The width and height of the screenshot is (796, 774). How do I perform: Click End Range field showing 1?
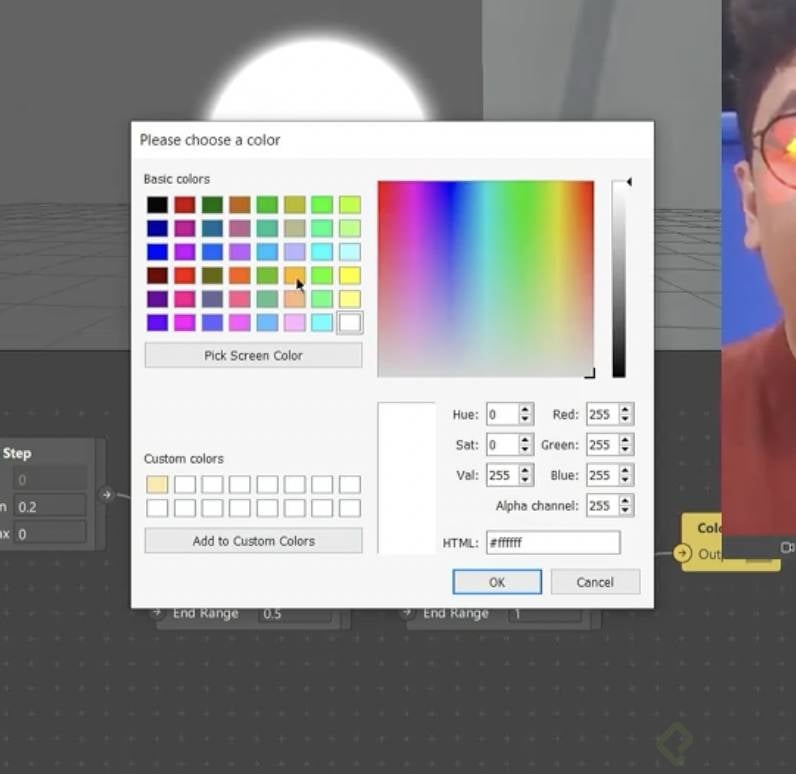[x=546, y=614]
